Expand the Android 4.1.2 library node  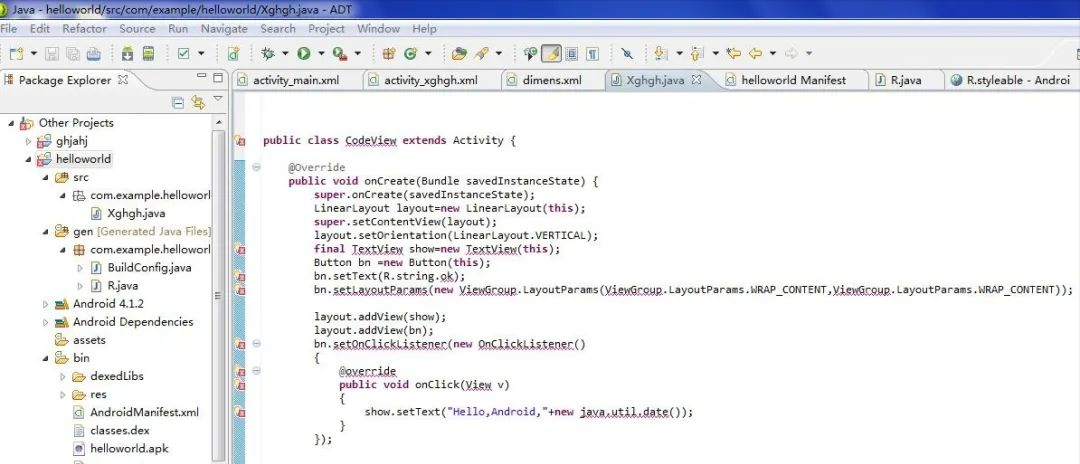pyautogui.click(x=45, y=304)
